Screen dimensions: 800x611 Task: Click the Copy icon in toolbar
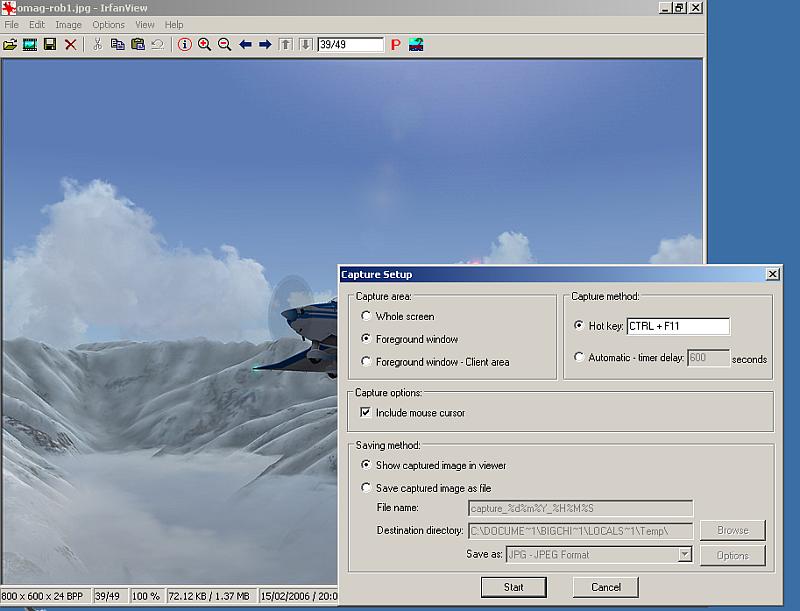coord(117,45)
